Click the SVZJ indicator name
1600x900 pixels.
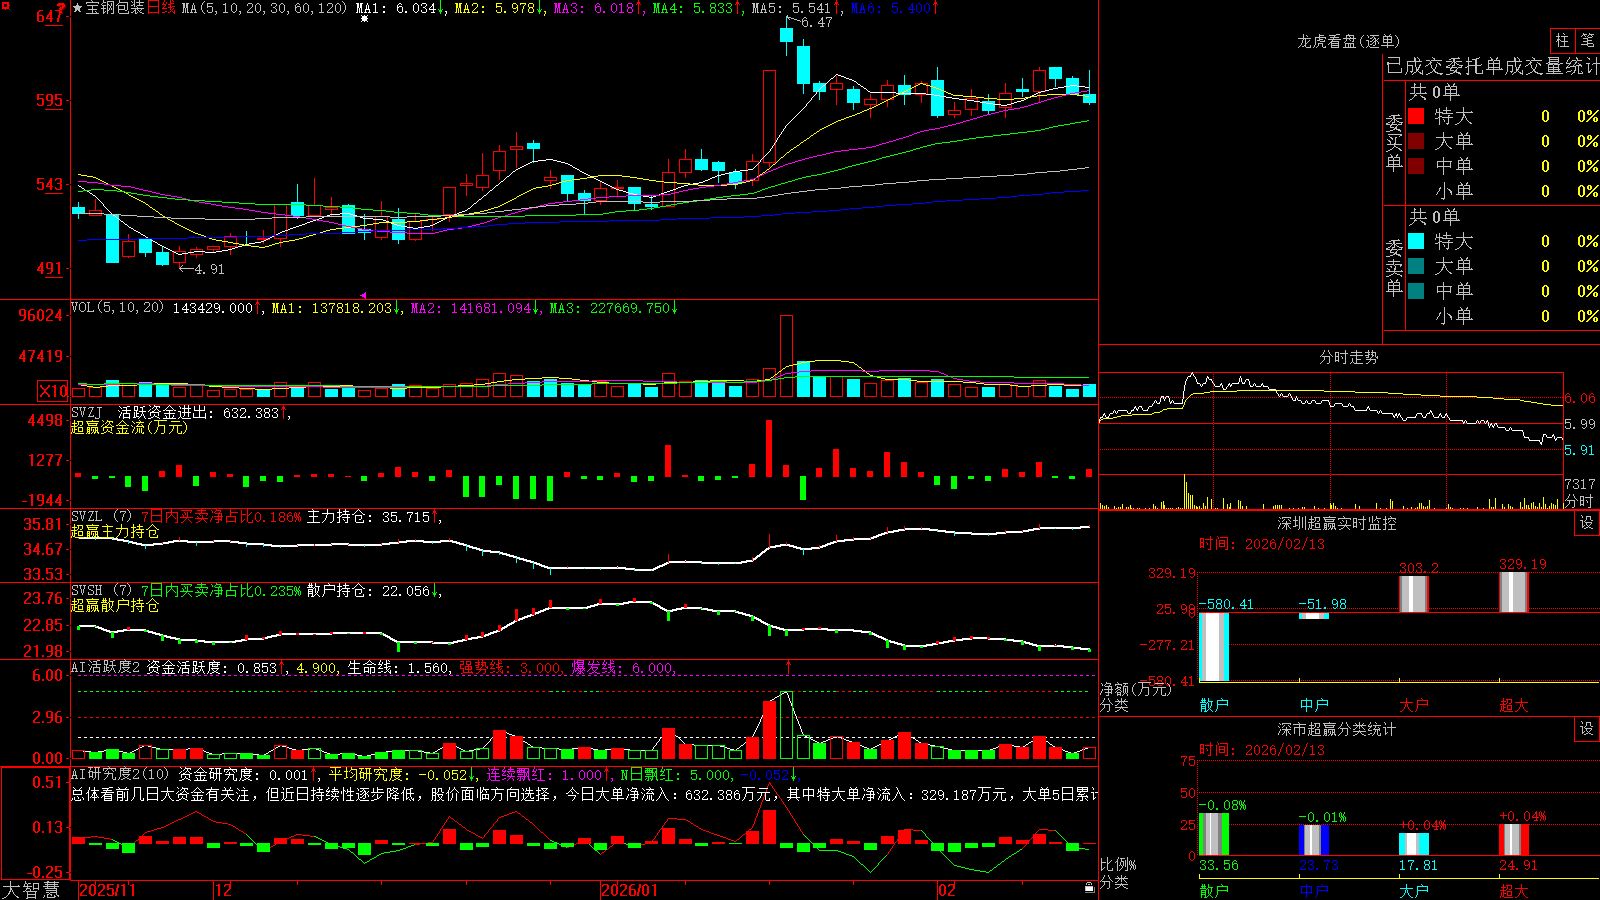tap(87, 412)
